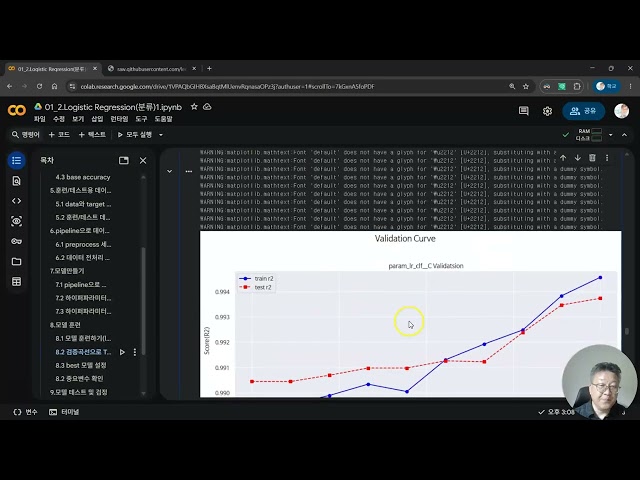Open the Run all dropdown arrow

click(x=161, y=135)
